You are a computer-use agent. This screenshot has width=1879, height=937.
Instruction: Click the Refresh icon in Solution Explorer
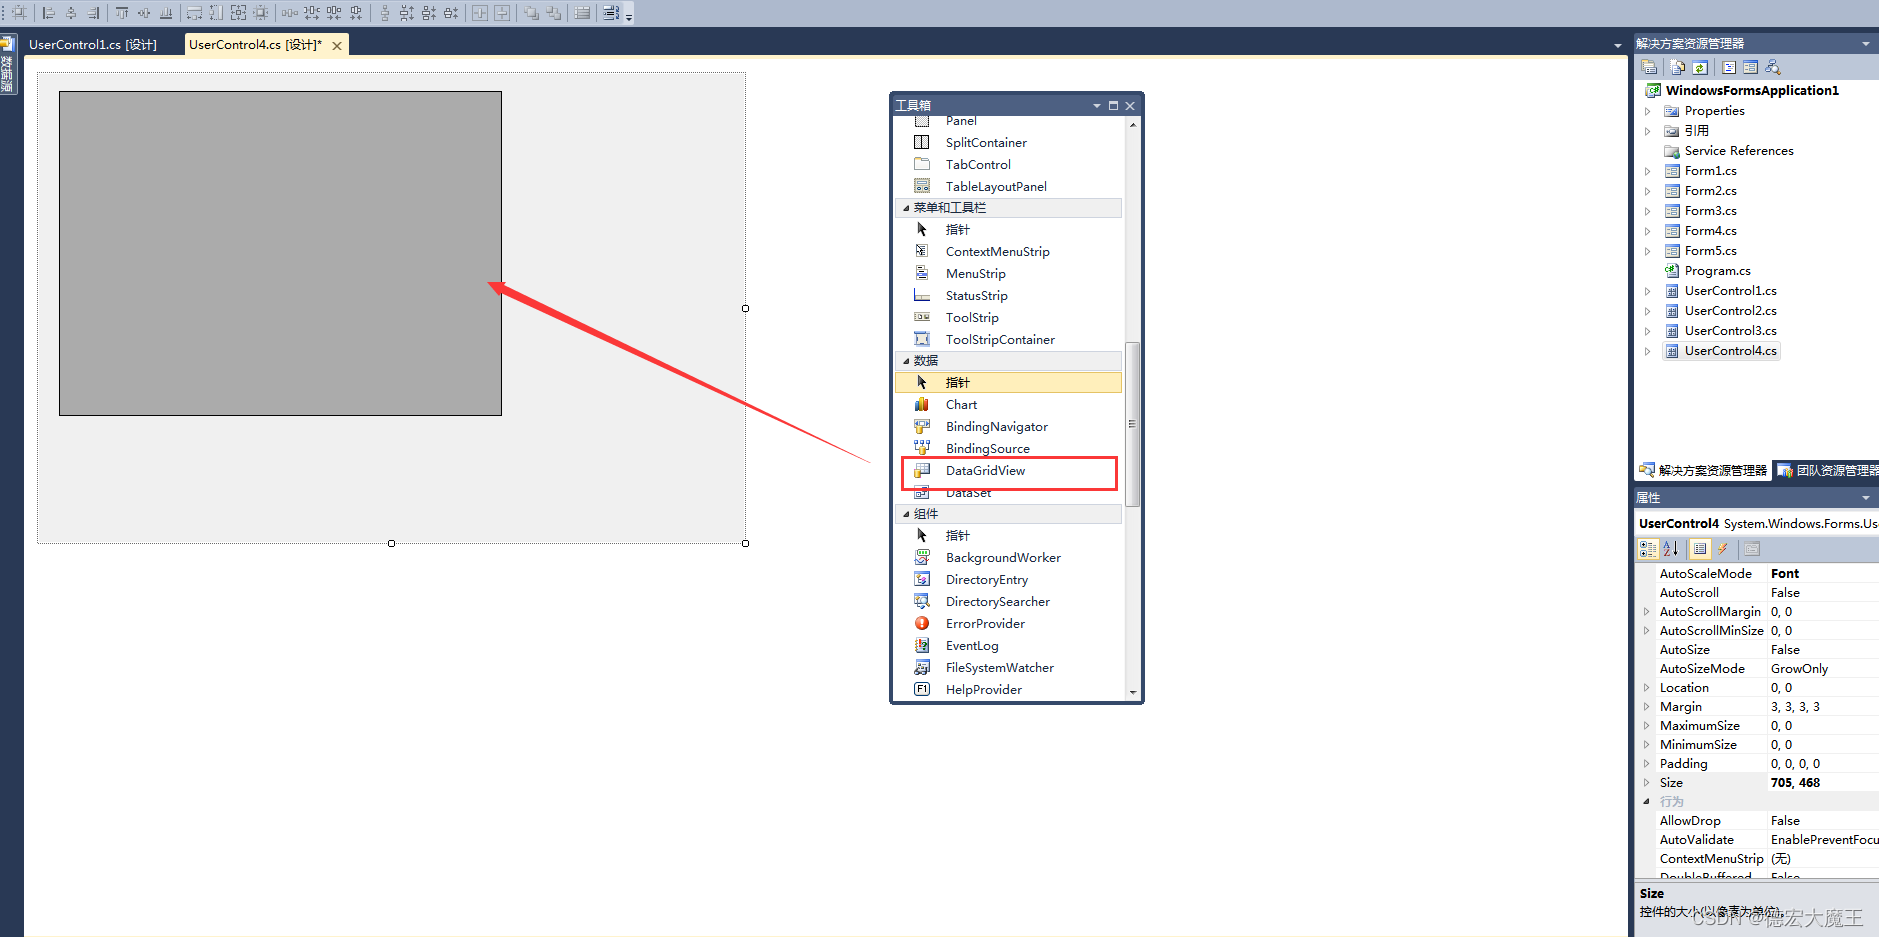pos(1699,67)
